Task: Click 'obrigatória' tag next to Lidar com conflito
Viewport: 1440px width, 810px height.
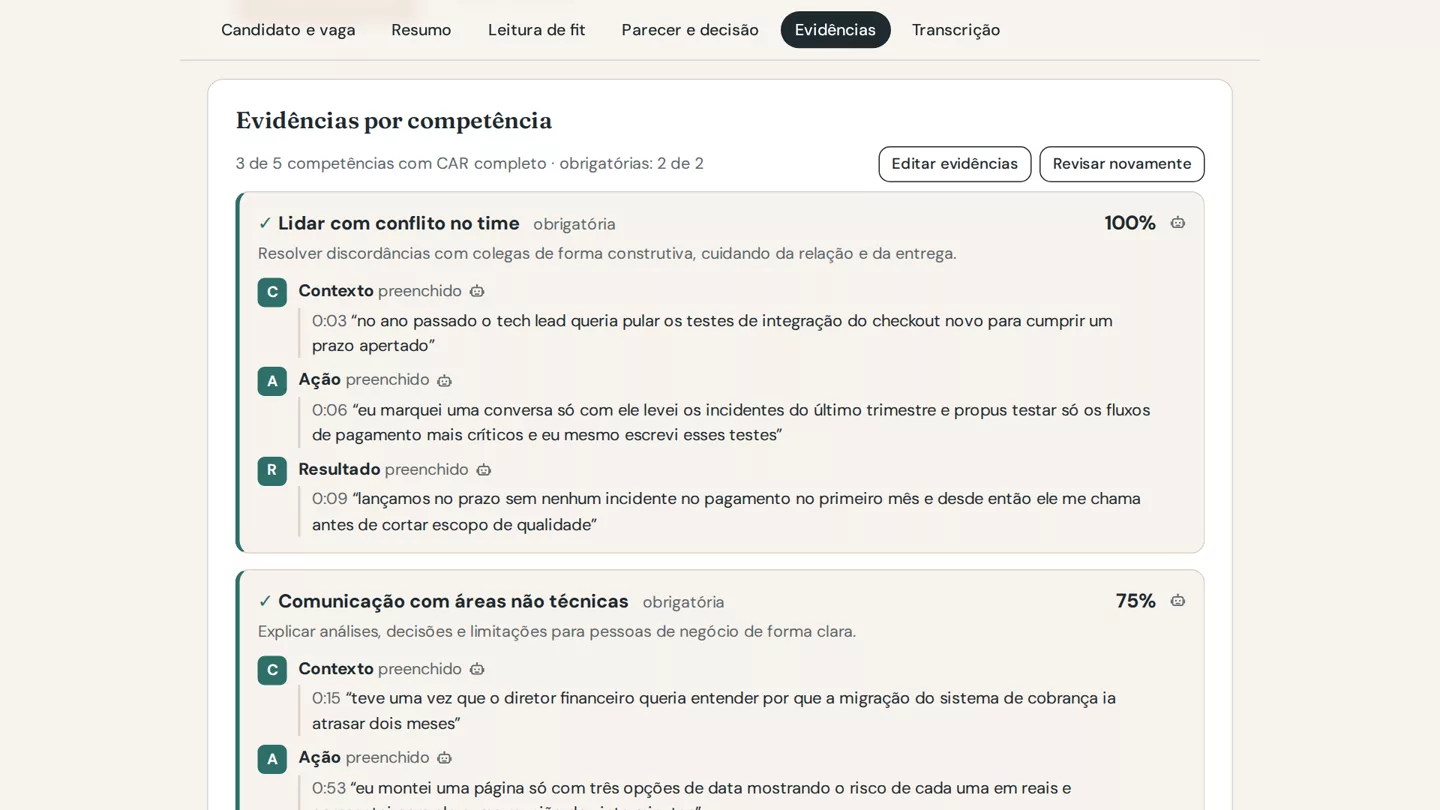Action: [574, 224]
